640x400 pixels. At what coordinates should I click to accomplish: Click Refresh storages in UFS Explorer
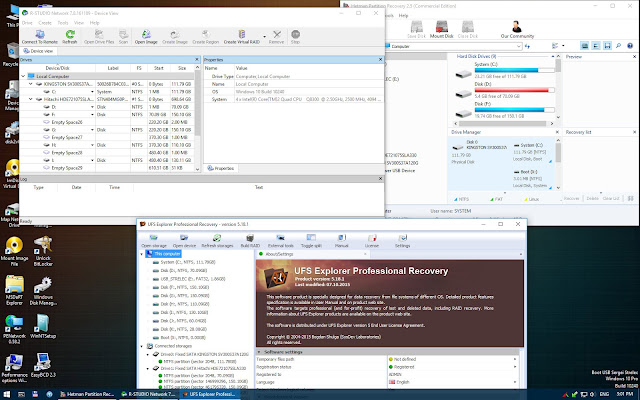(217, 241)
